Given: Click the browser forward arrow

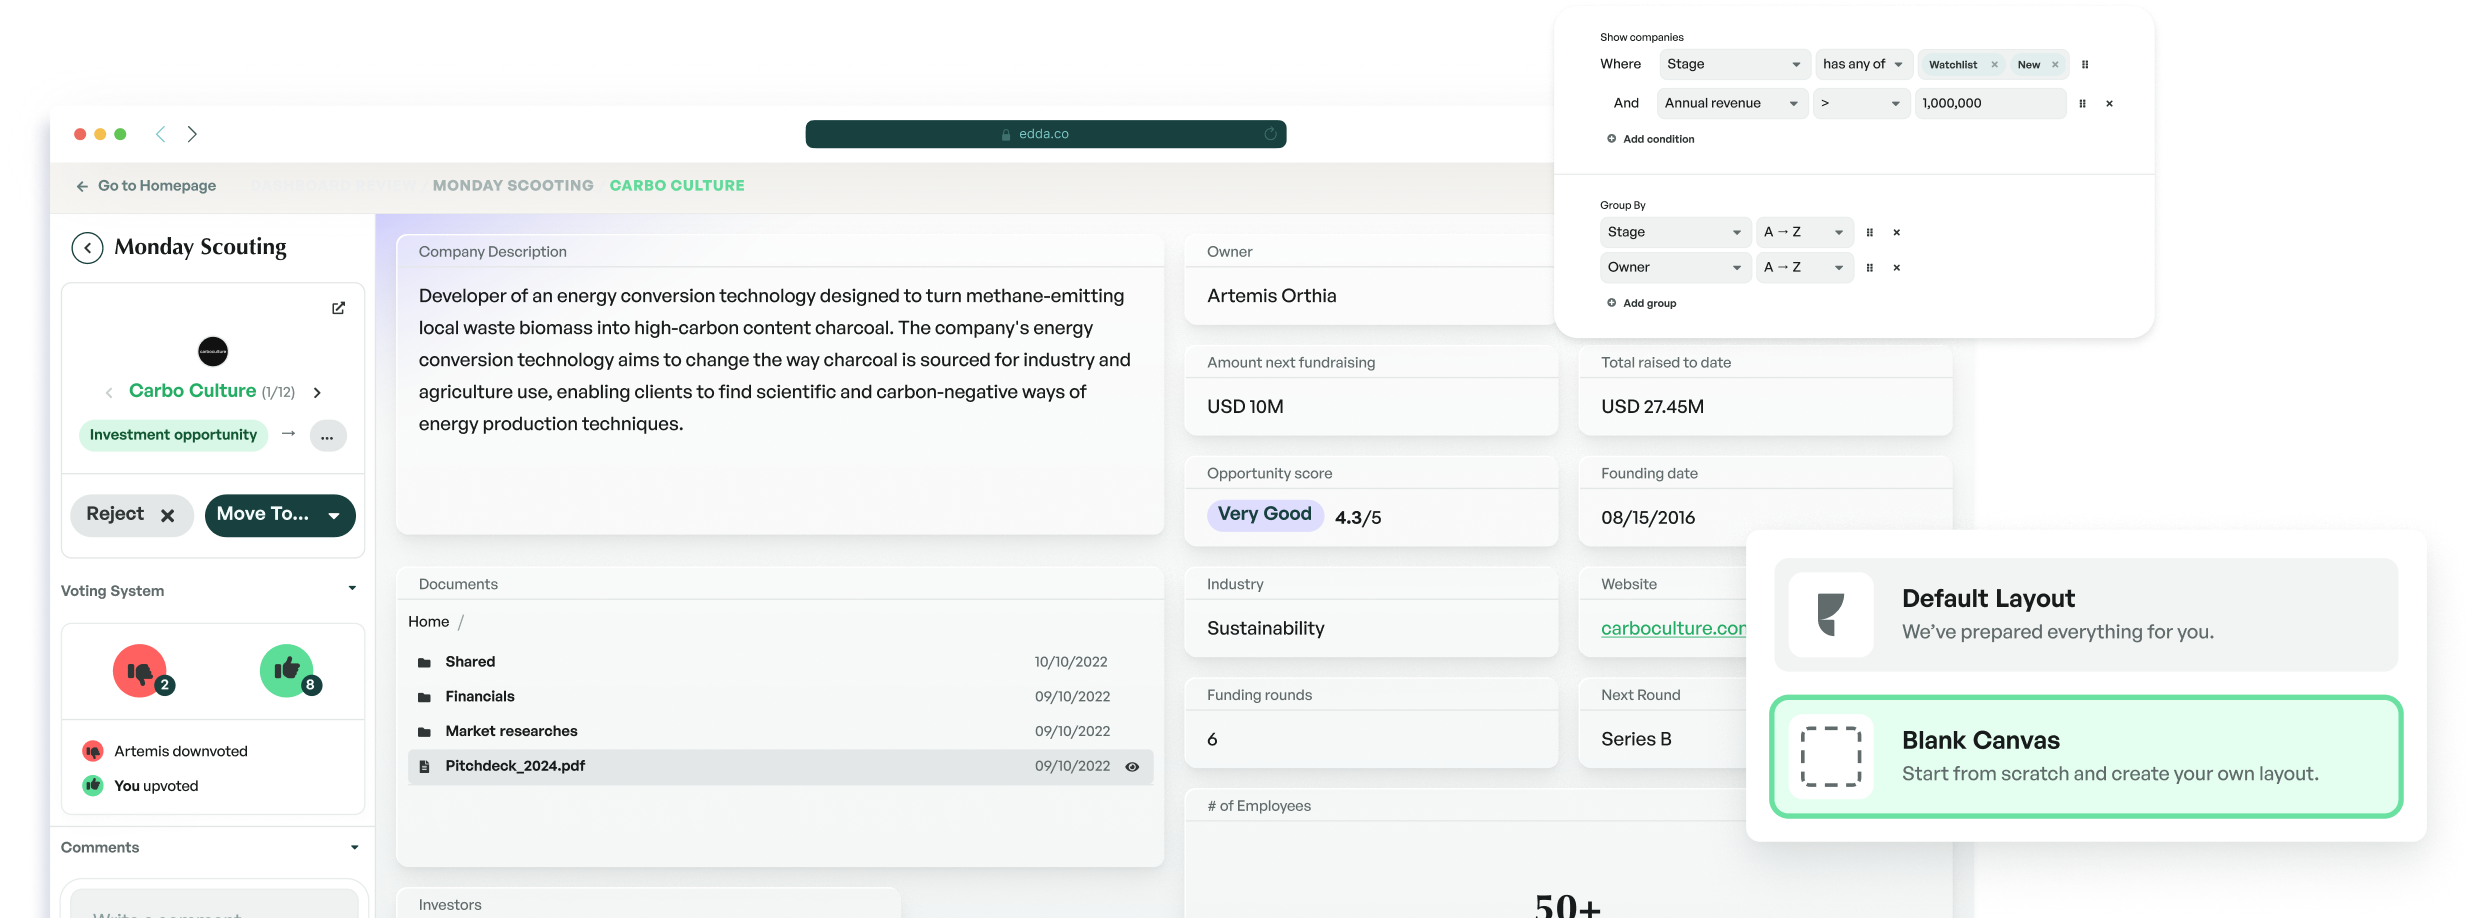Looking at the screenshot, I should (192, 134).
